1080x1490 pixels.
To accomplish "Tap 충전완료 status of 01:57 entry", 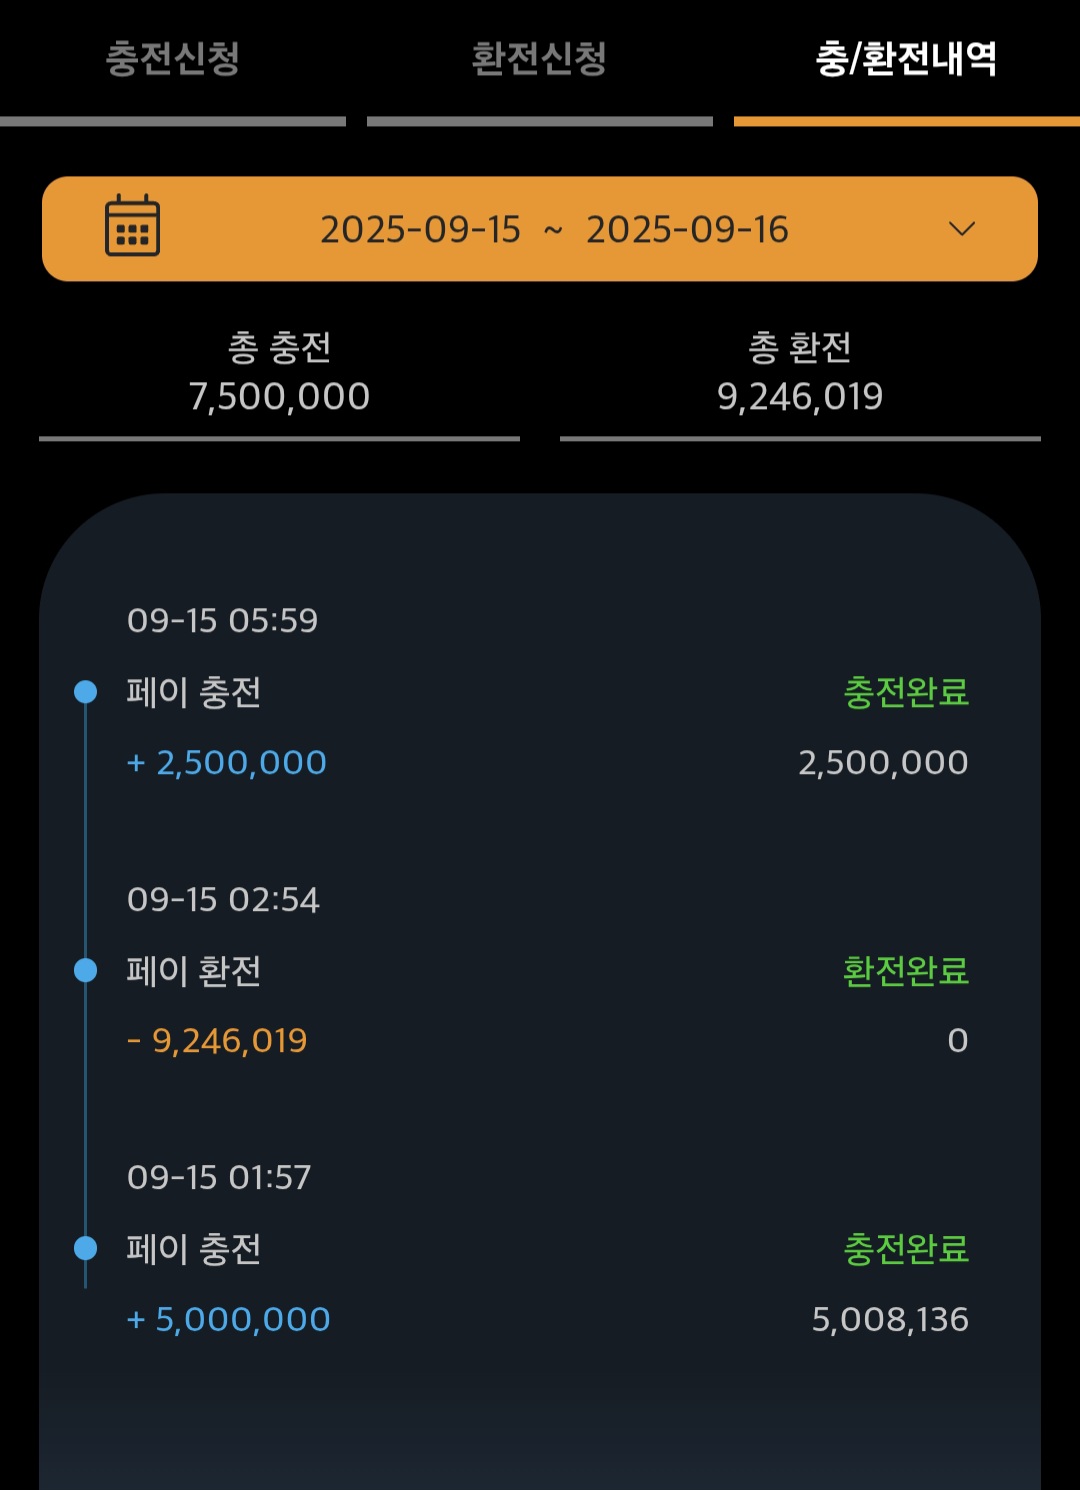I will 906,1248.
